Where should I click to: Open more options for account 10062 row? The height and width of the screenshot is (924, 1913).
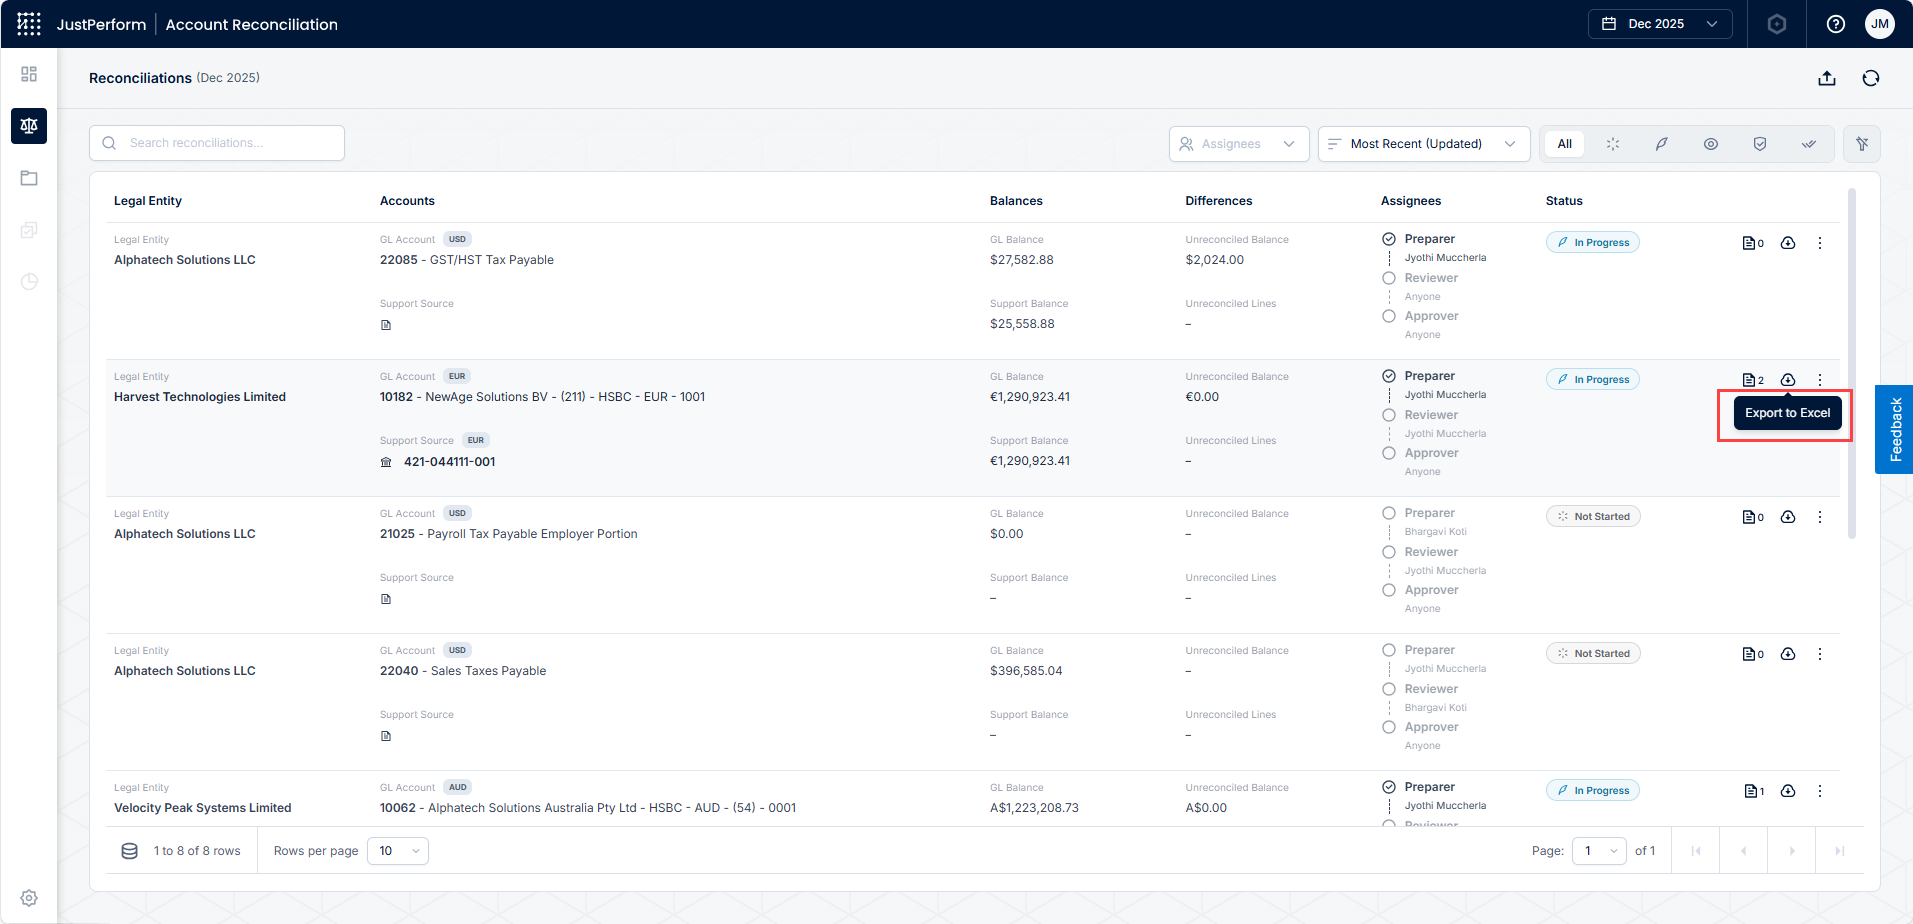1820,791
